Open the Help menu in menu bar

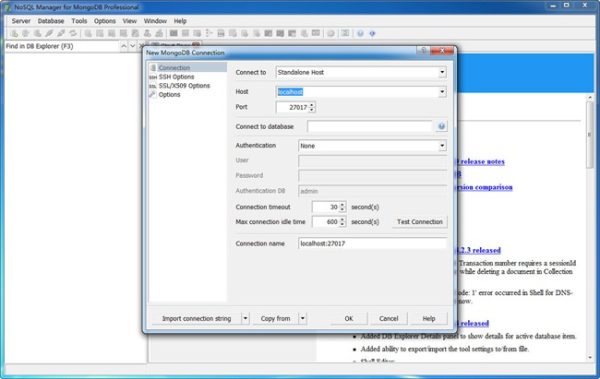pos(180,21)
